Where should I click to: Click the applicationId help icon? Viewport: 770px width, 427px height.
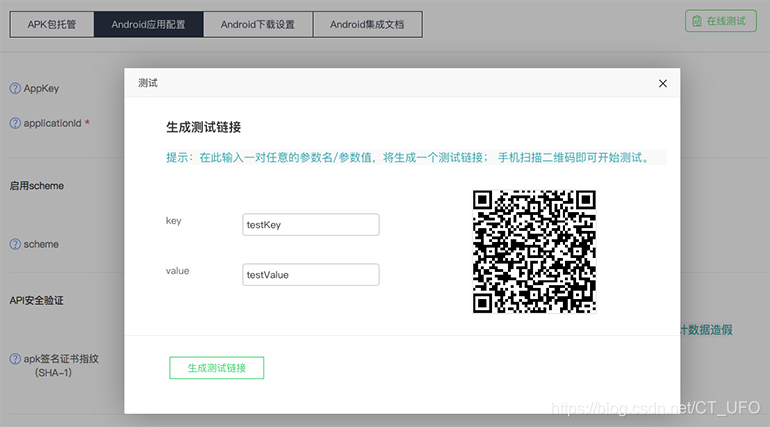(x=15, y=123)
